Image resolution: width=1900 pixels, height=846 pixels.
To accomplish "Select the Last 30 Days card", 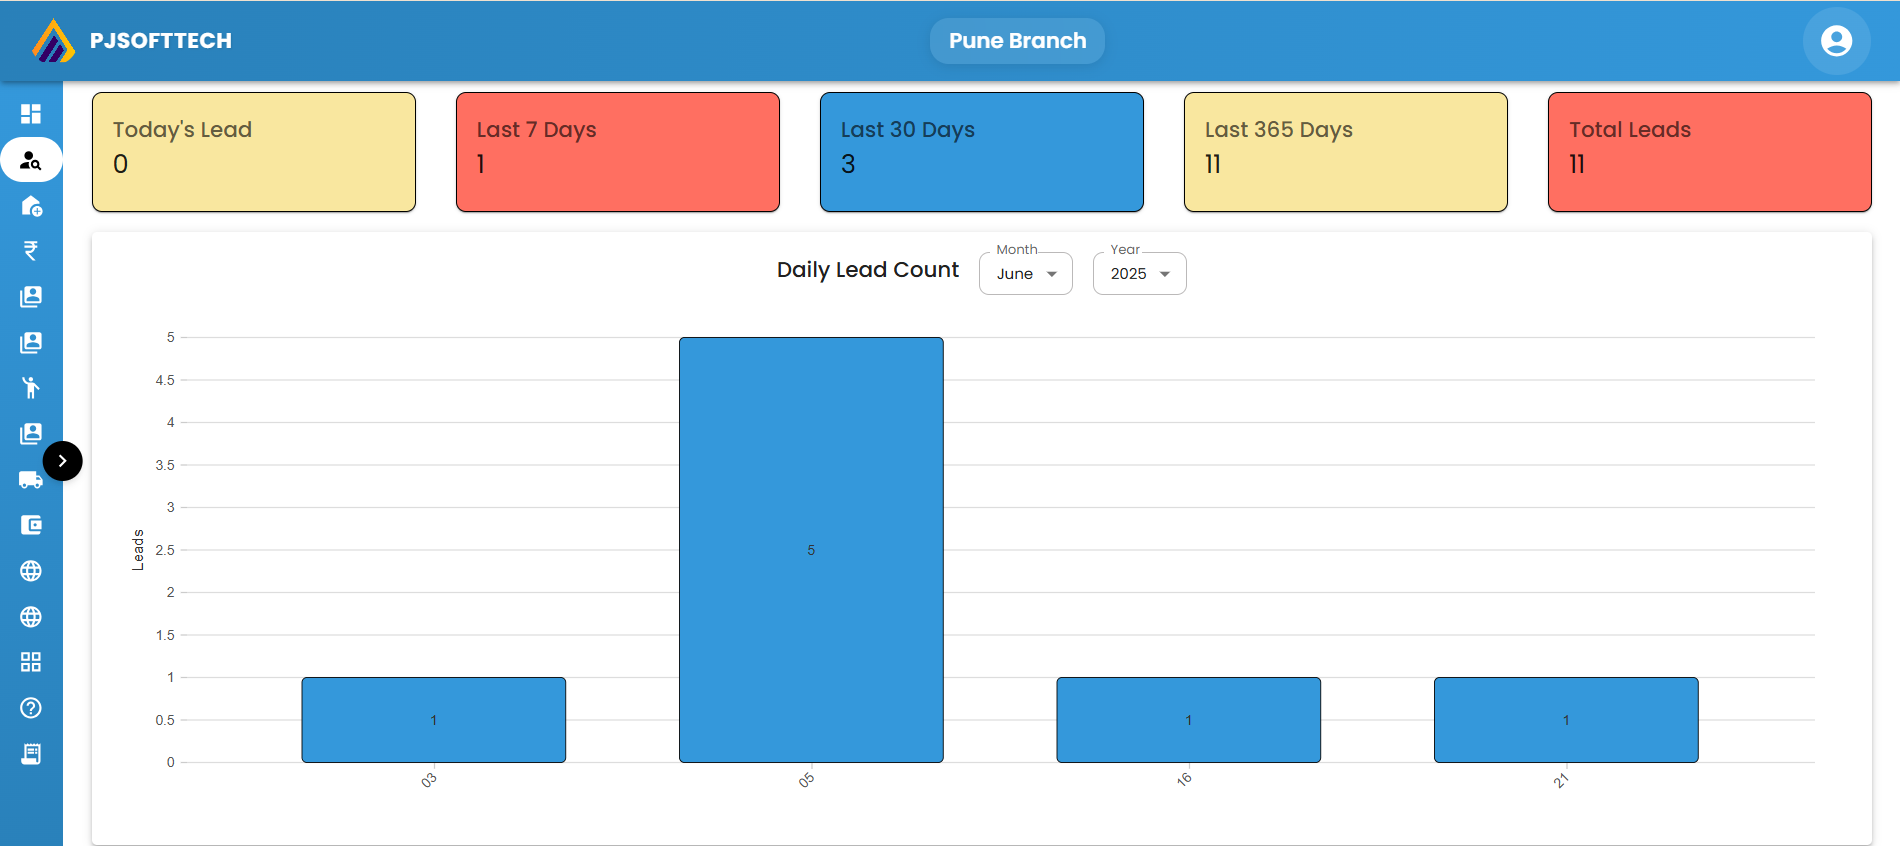I will [x=981, y=152].
